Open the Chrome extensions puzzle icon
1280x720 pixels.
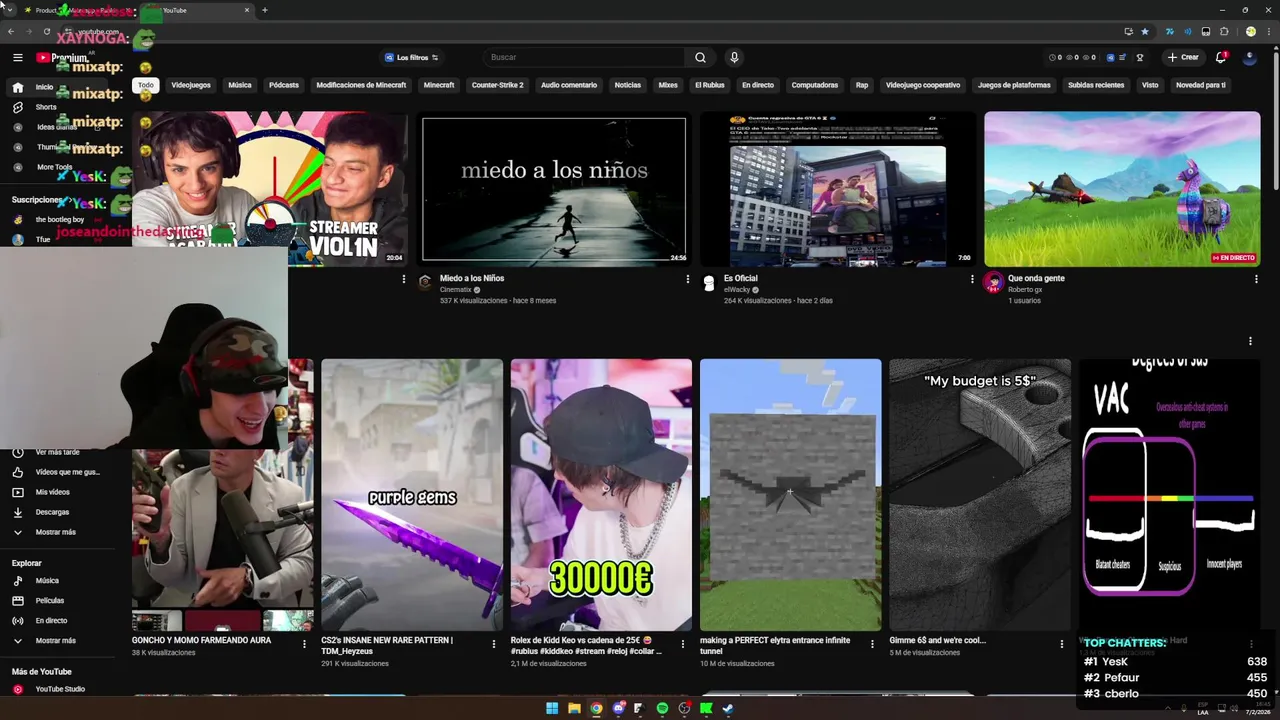point(1224,31)
